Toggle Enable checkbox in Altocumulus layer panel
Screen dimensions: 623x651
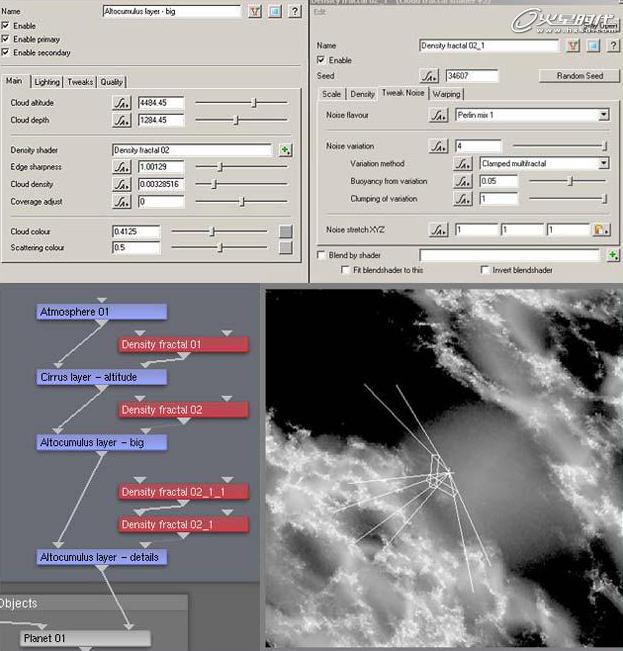click(x=5, y=26)
